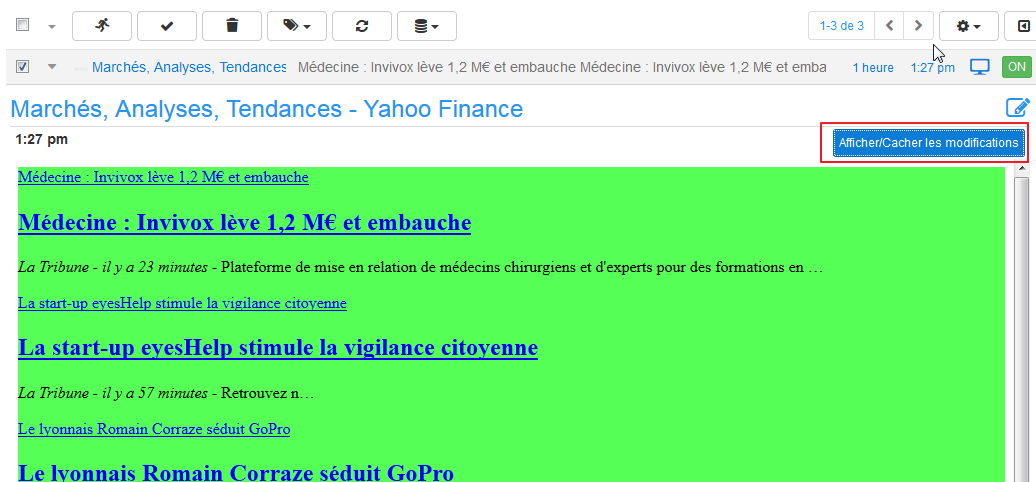Open large Romain Corraze GoPro heading
1036x482 pixels.
pos(236,473)
